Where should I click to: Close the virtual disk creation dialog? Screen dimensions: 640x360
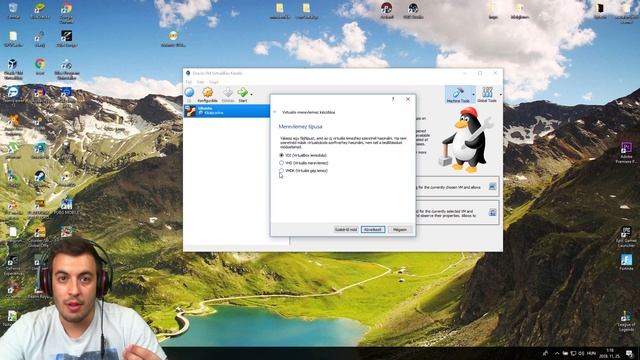408,99
